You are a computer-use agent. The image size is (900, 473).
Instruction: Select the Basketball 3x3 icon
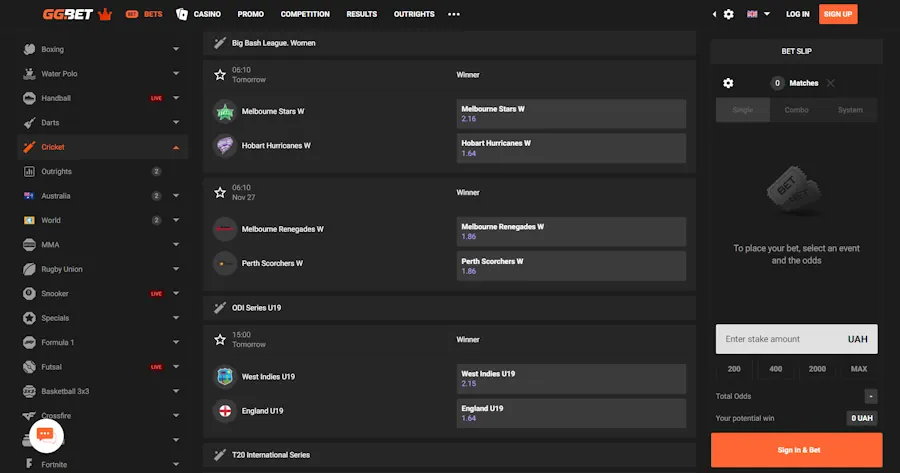coord(29,391)
